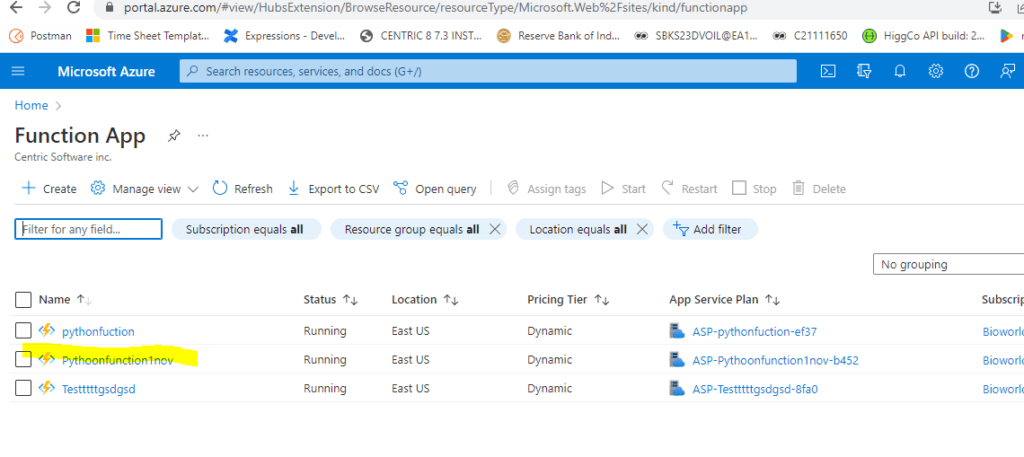1024x457 pixels.
Task: Open the ellipsis more options beside Function App
Action: tap(203, 136)
